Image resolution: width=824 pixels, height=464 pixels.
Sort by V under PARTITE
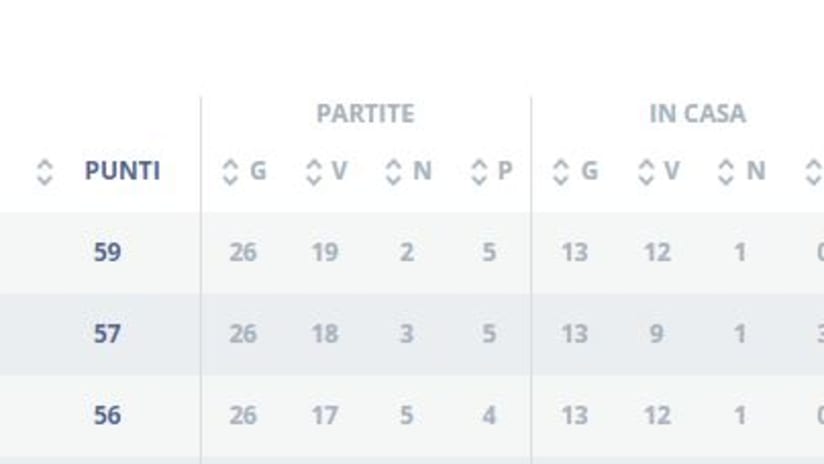327,171
